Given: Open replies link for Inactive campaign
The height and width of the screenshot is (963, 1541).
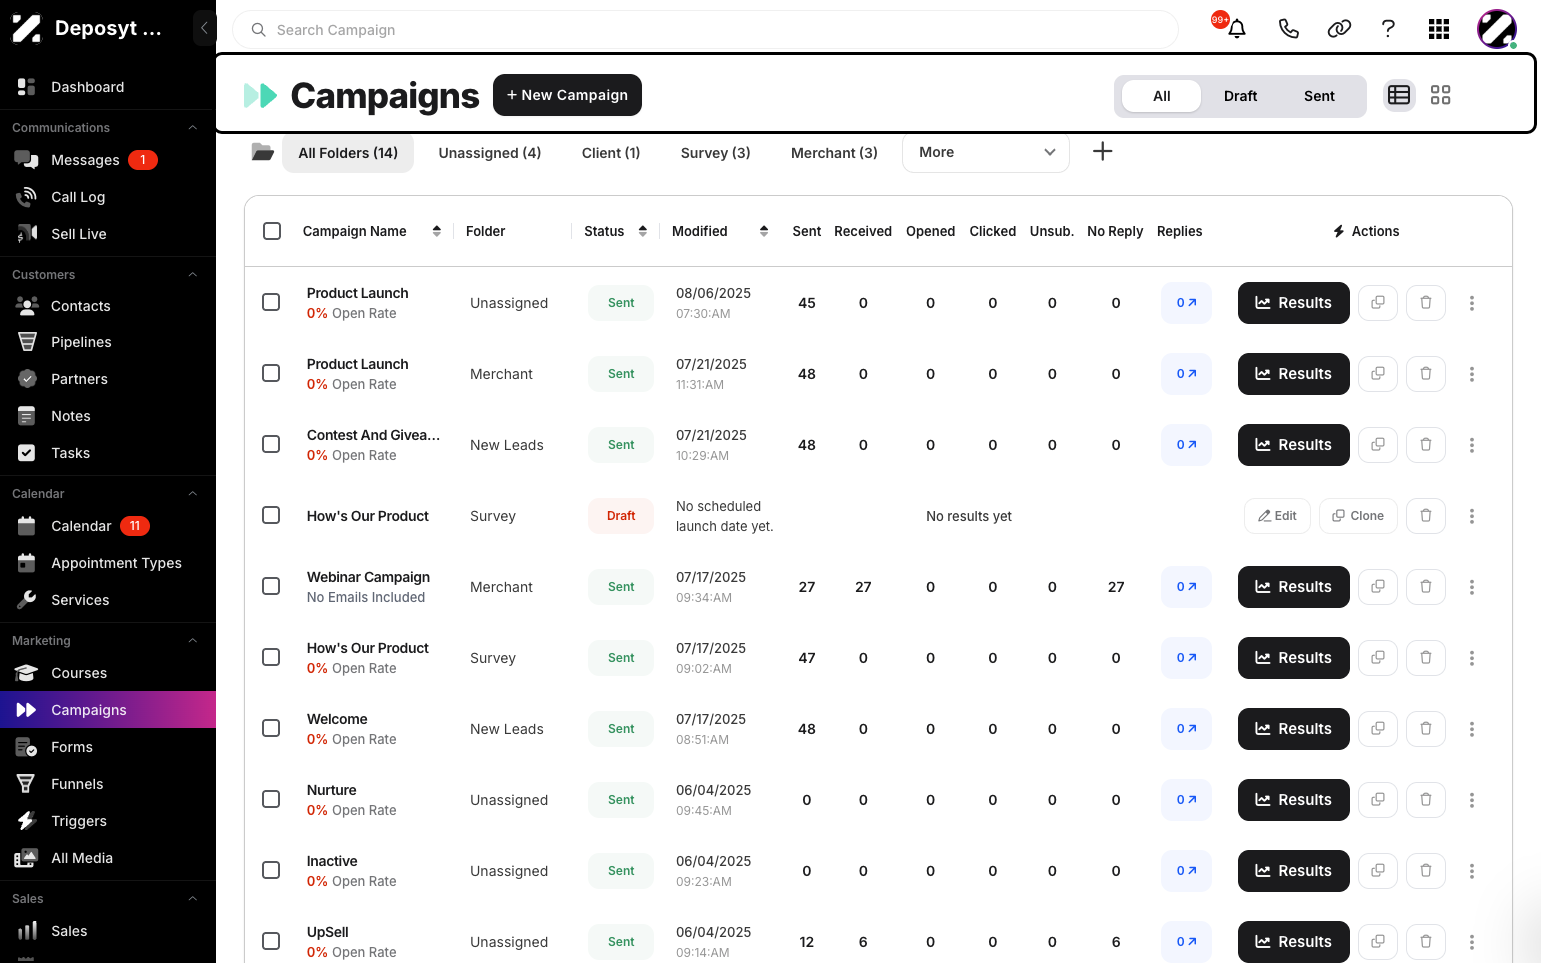Looking at the screenshot, I should coord(1186,871).
